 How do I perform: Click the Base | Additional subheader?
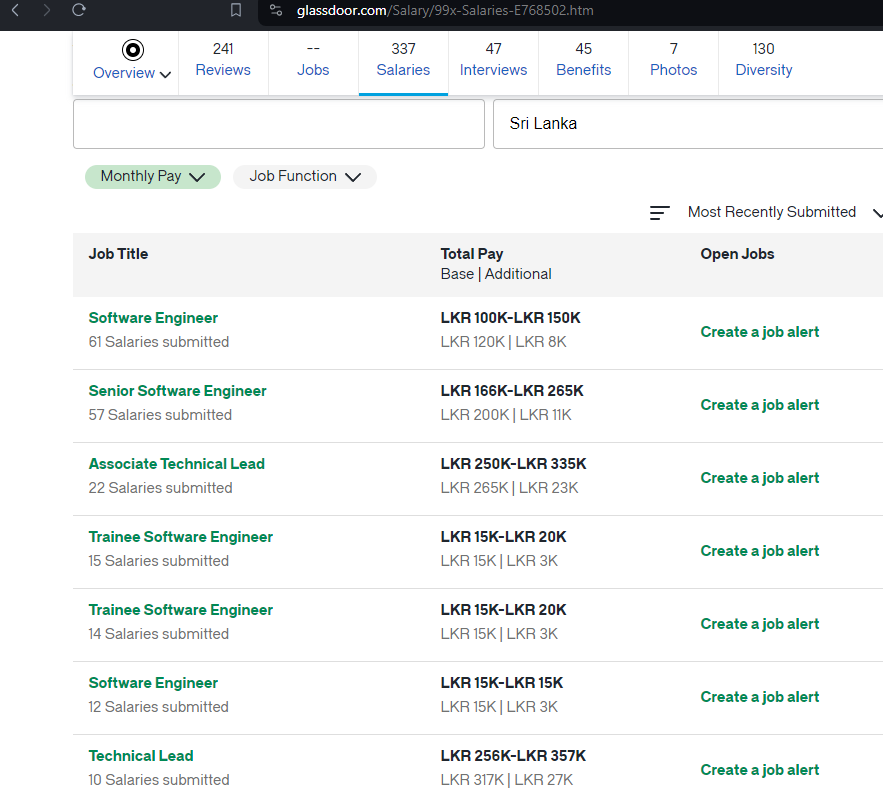coord(496,274)
